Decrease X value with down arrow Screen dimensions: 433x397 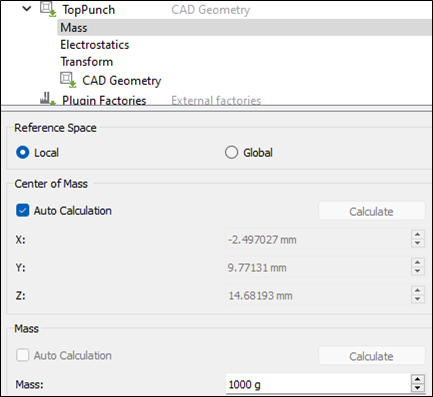pyautogui.click(x=418, y=243)
